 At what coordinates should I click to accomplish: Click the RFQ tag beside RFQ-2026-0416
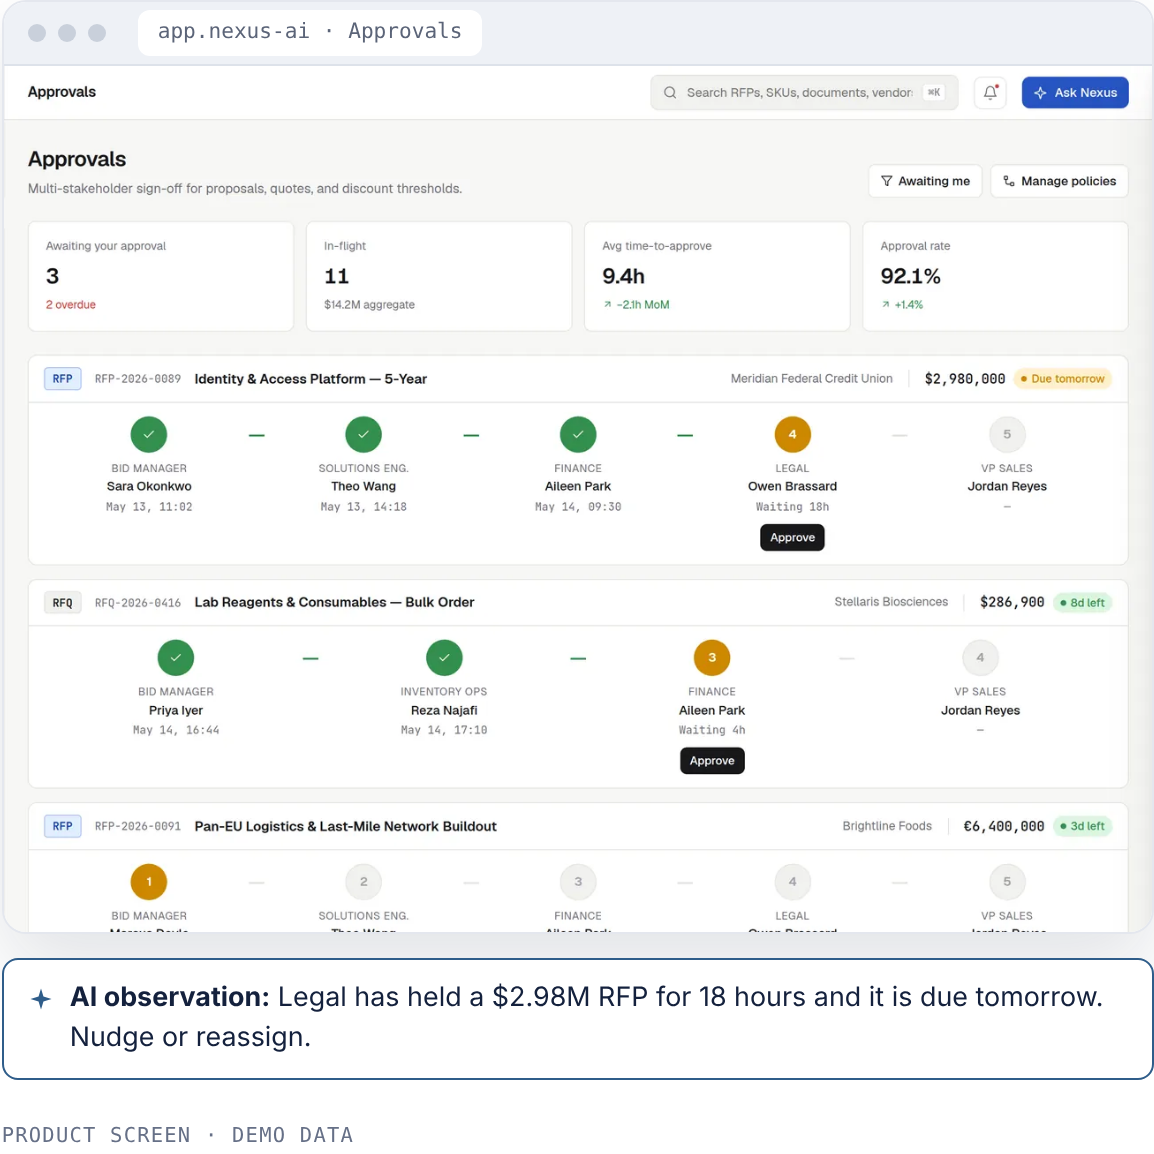pos(63,603)
